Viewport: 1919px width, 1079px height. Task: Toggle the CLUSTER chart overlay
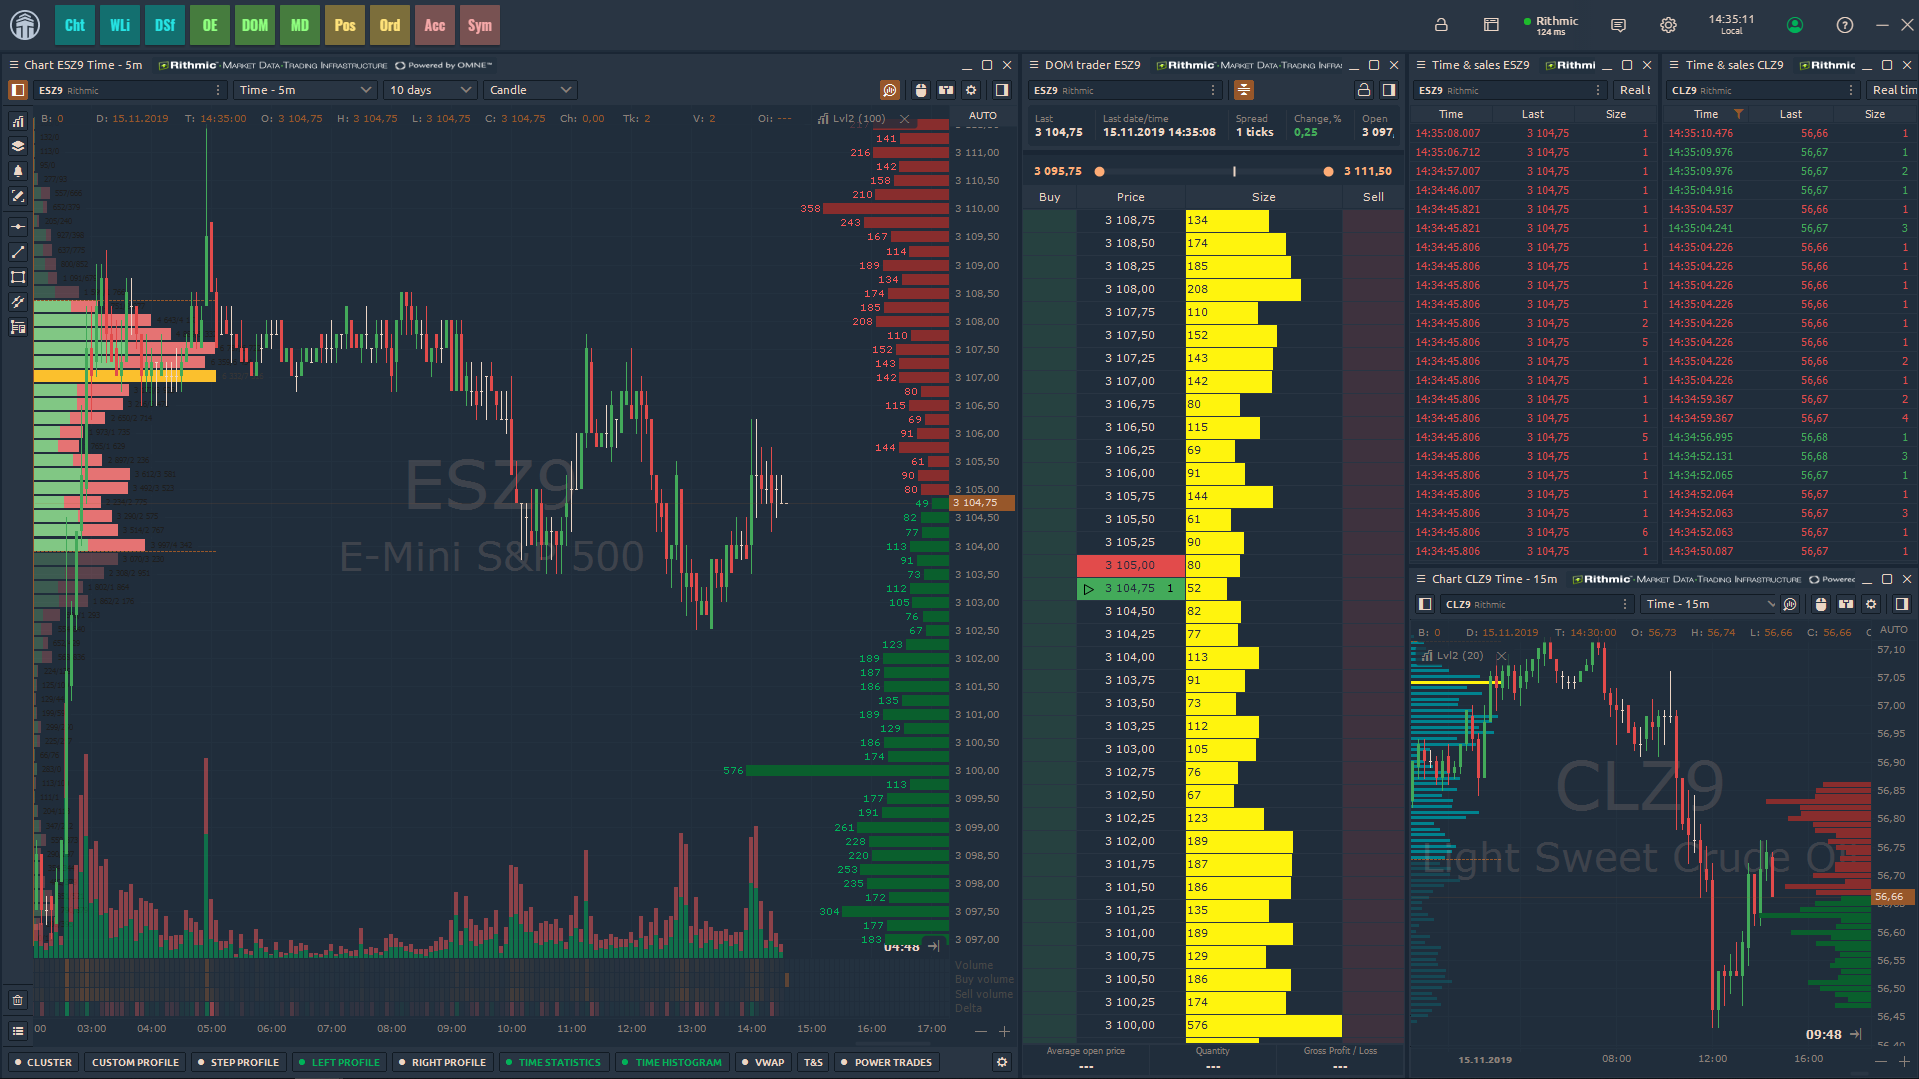(43, 1062)
